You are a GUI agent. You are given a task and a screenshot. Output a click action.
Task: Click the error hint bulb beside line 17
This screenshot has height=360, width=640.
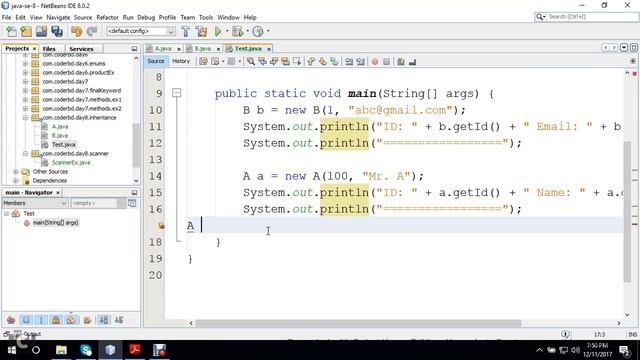tap(161, 225)
